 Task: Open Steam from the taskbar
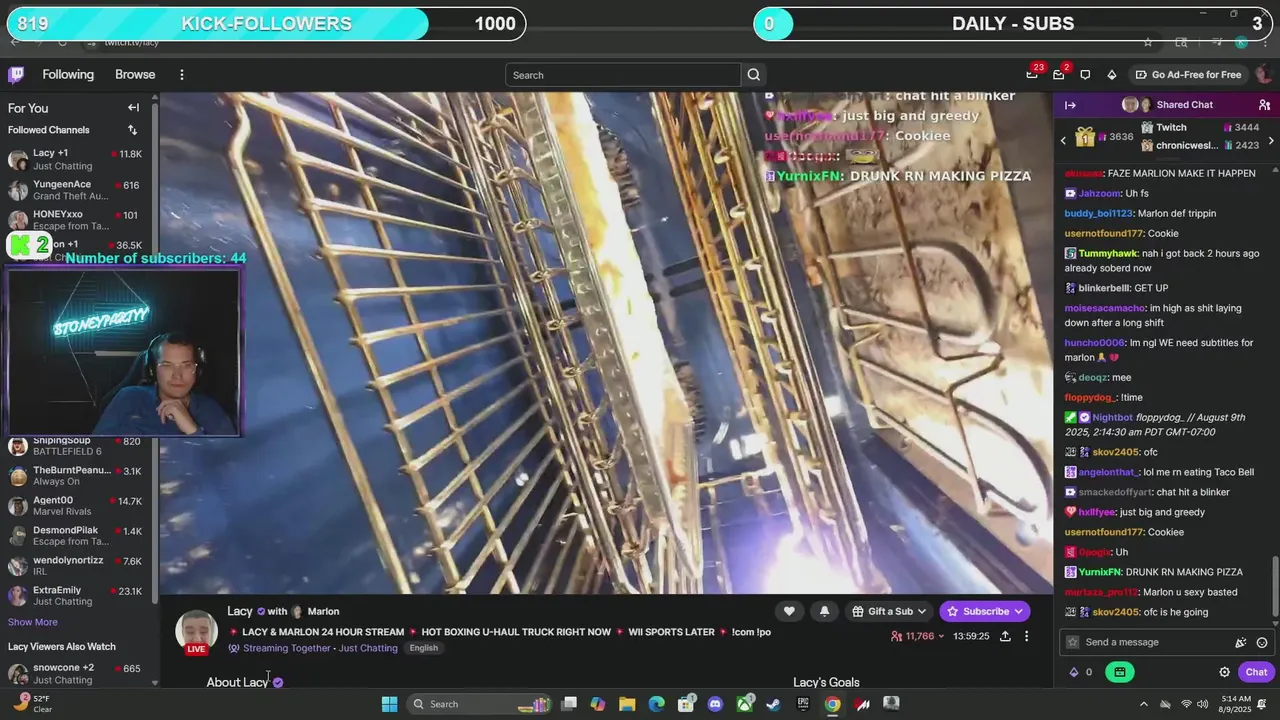[773, 704]
